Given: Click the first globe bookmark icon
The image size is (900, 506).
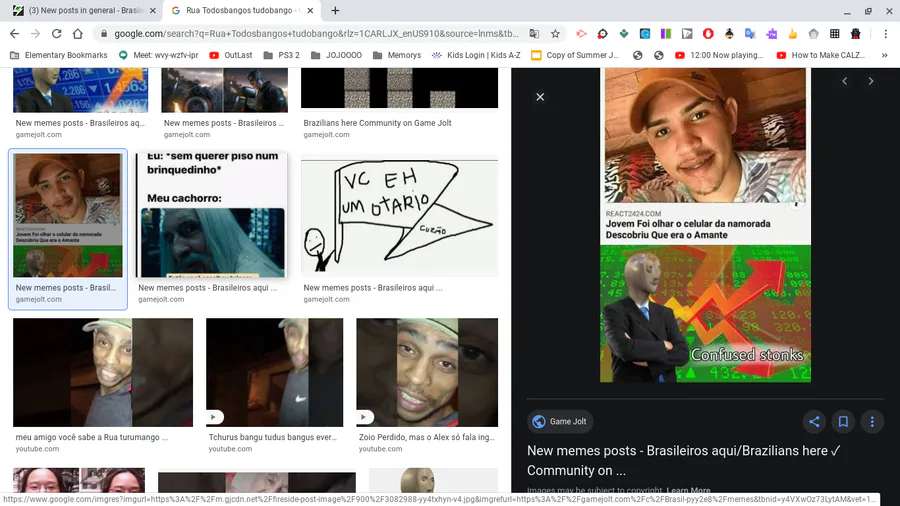Looking at the screenshot, I should (637, 55).
